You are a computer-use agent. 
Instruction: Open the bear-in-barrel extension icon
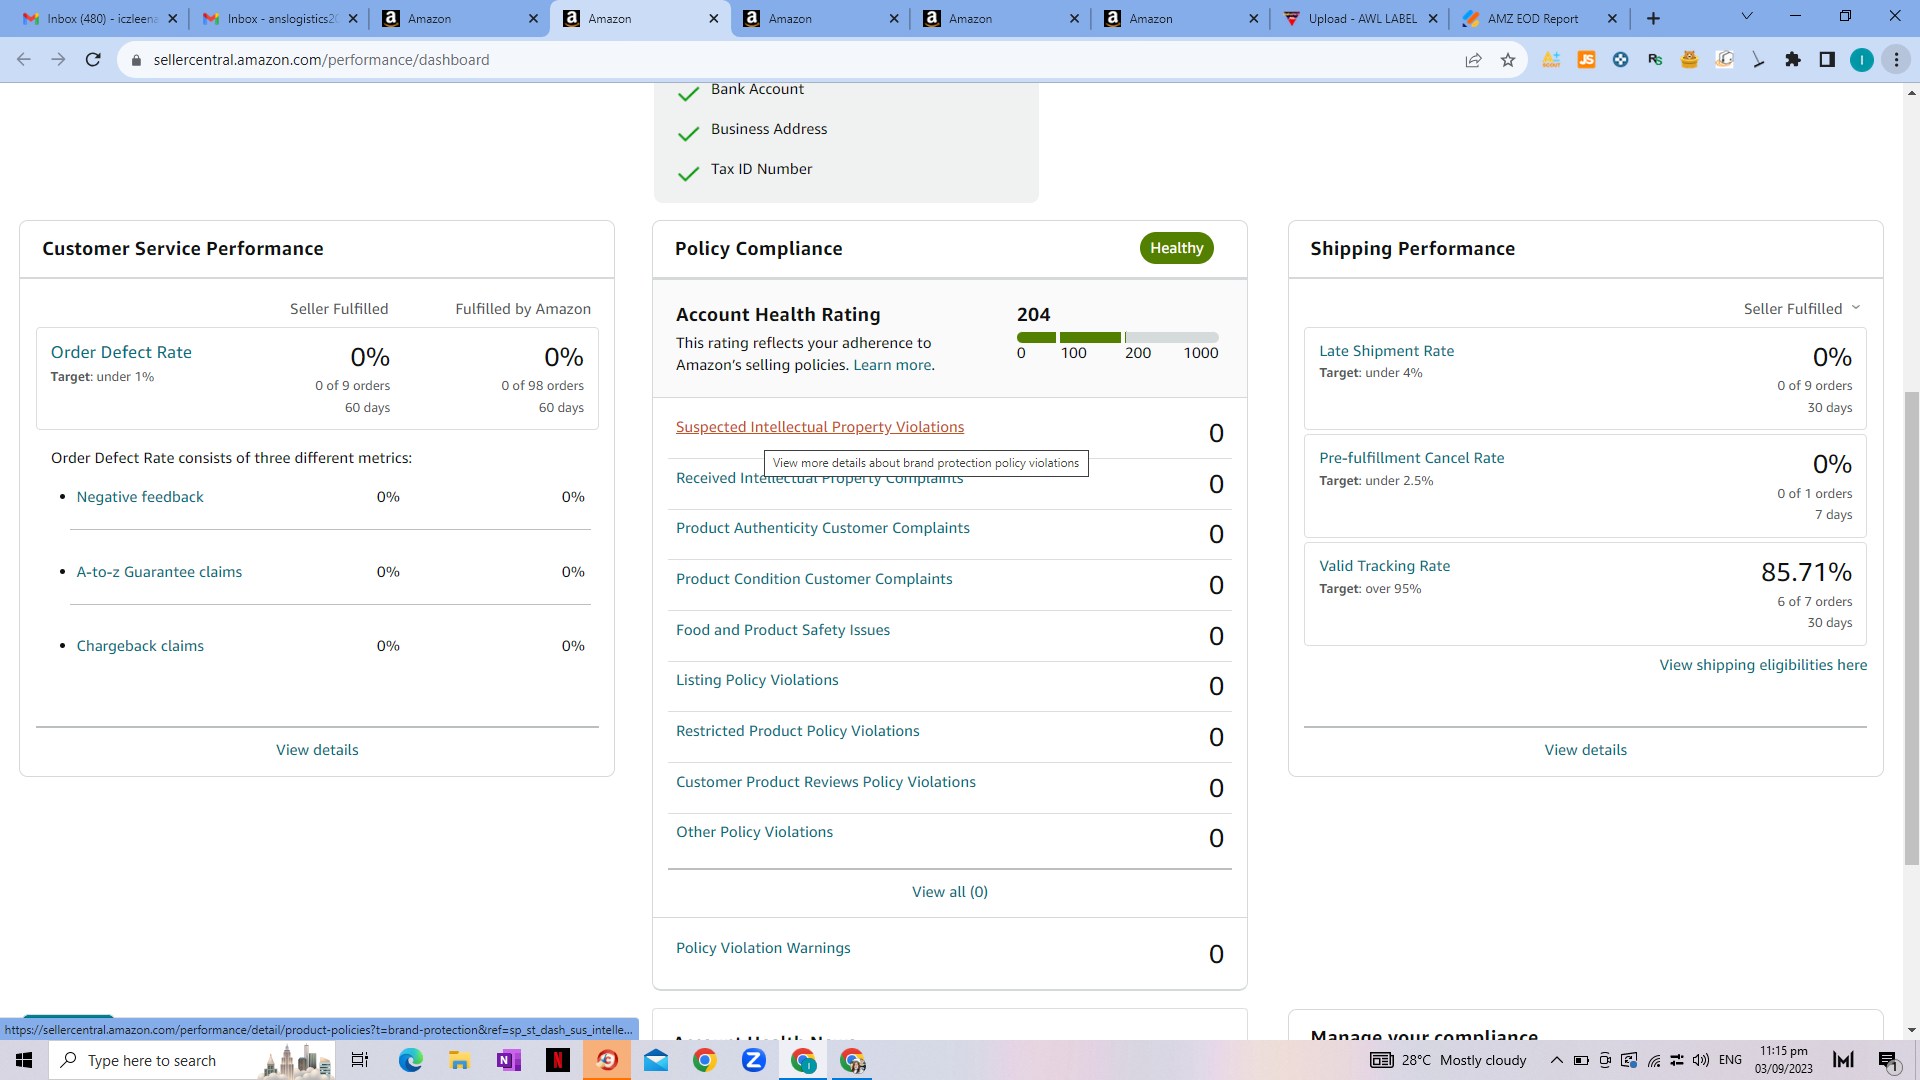pyautogui.click(x=1689, y=60)
